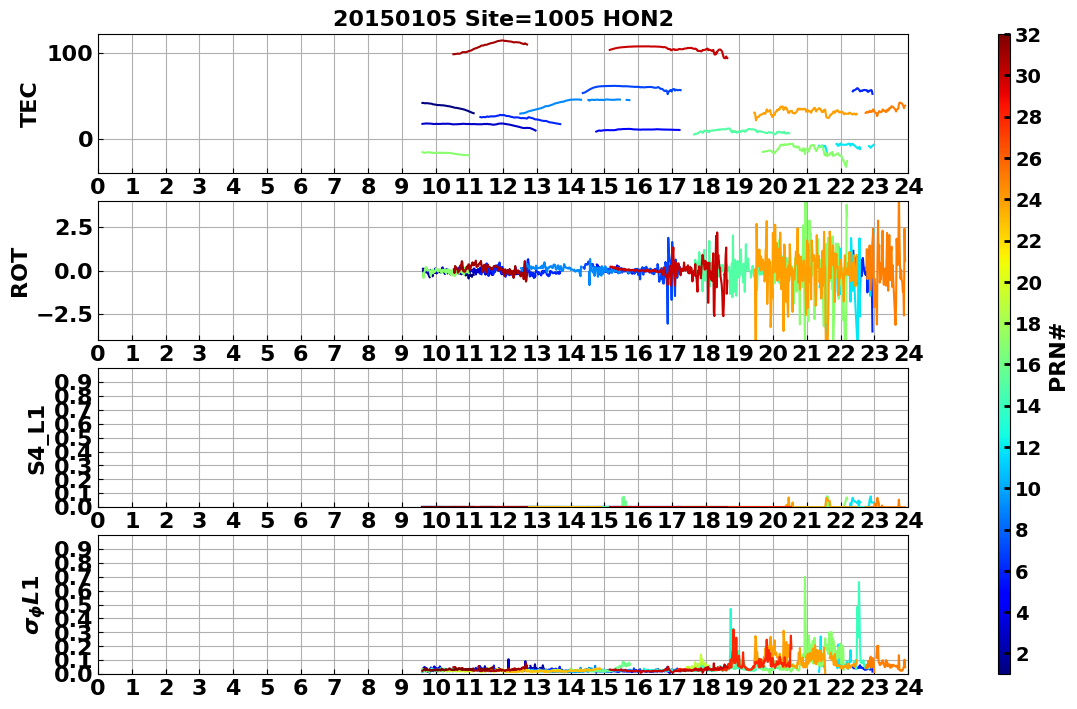Viewport: 1077px width, 709px height.
Task: Click colorbar tick label 12
Action: 1028,447
